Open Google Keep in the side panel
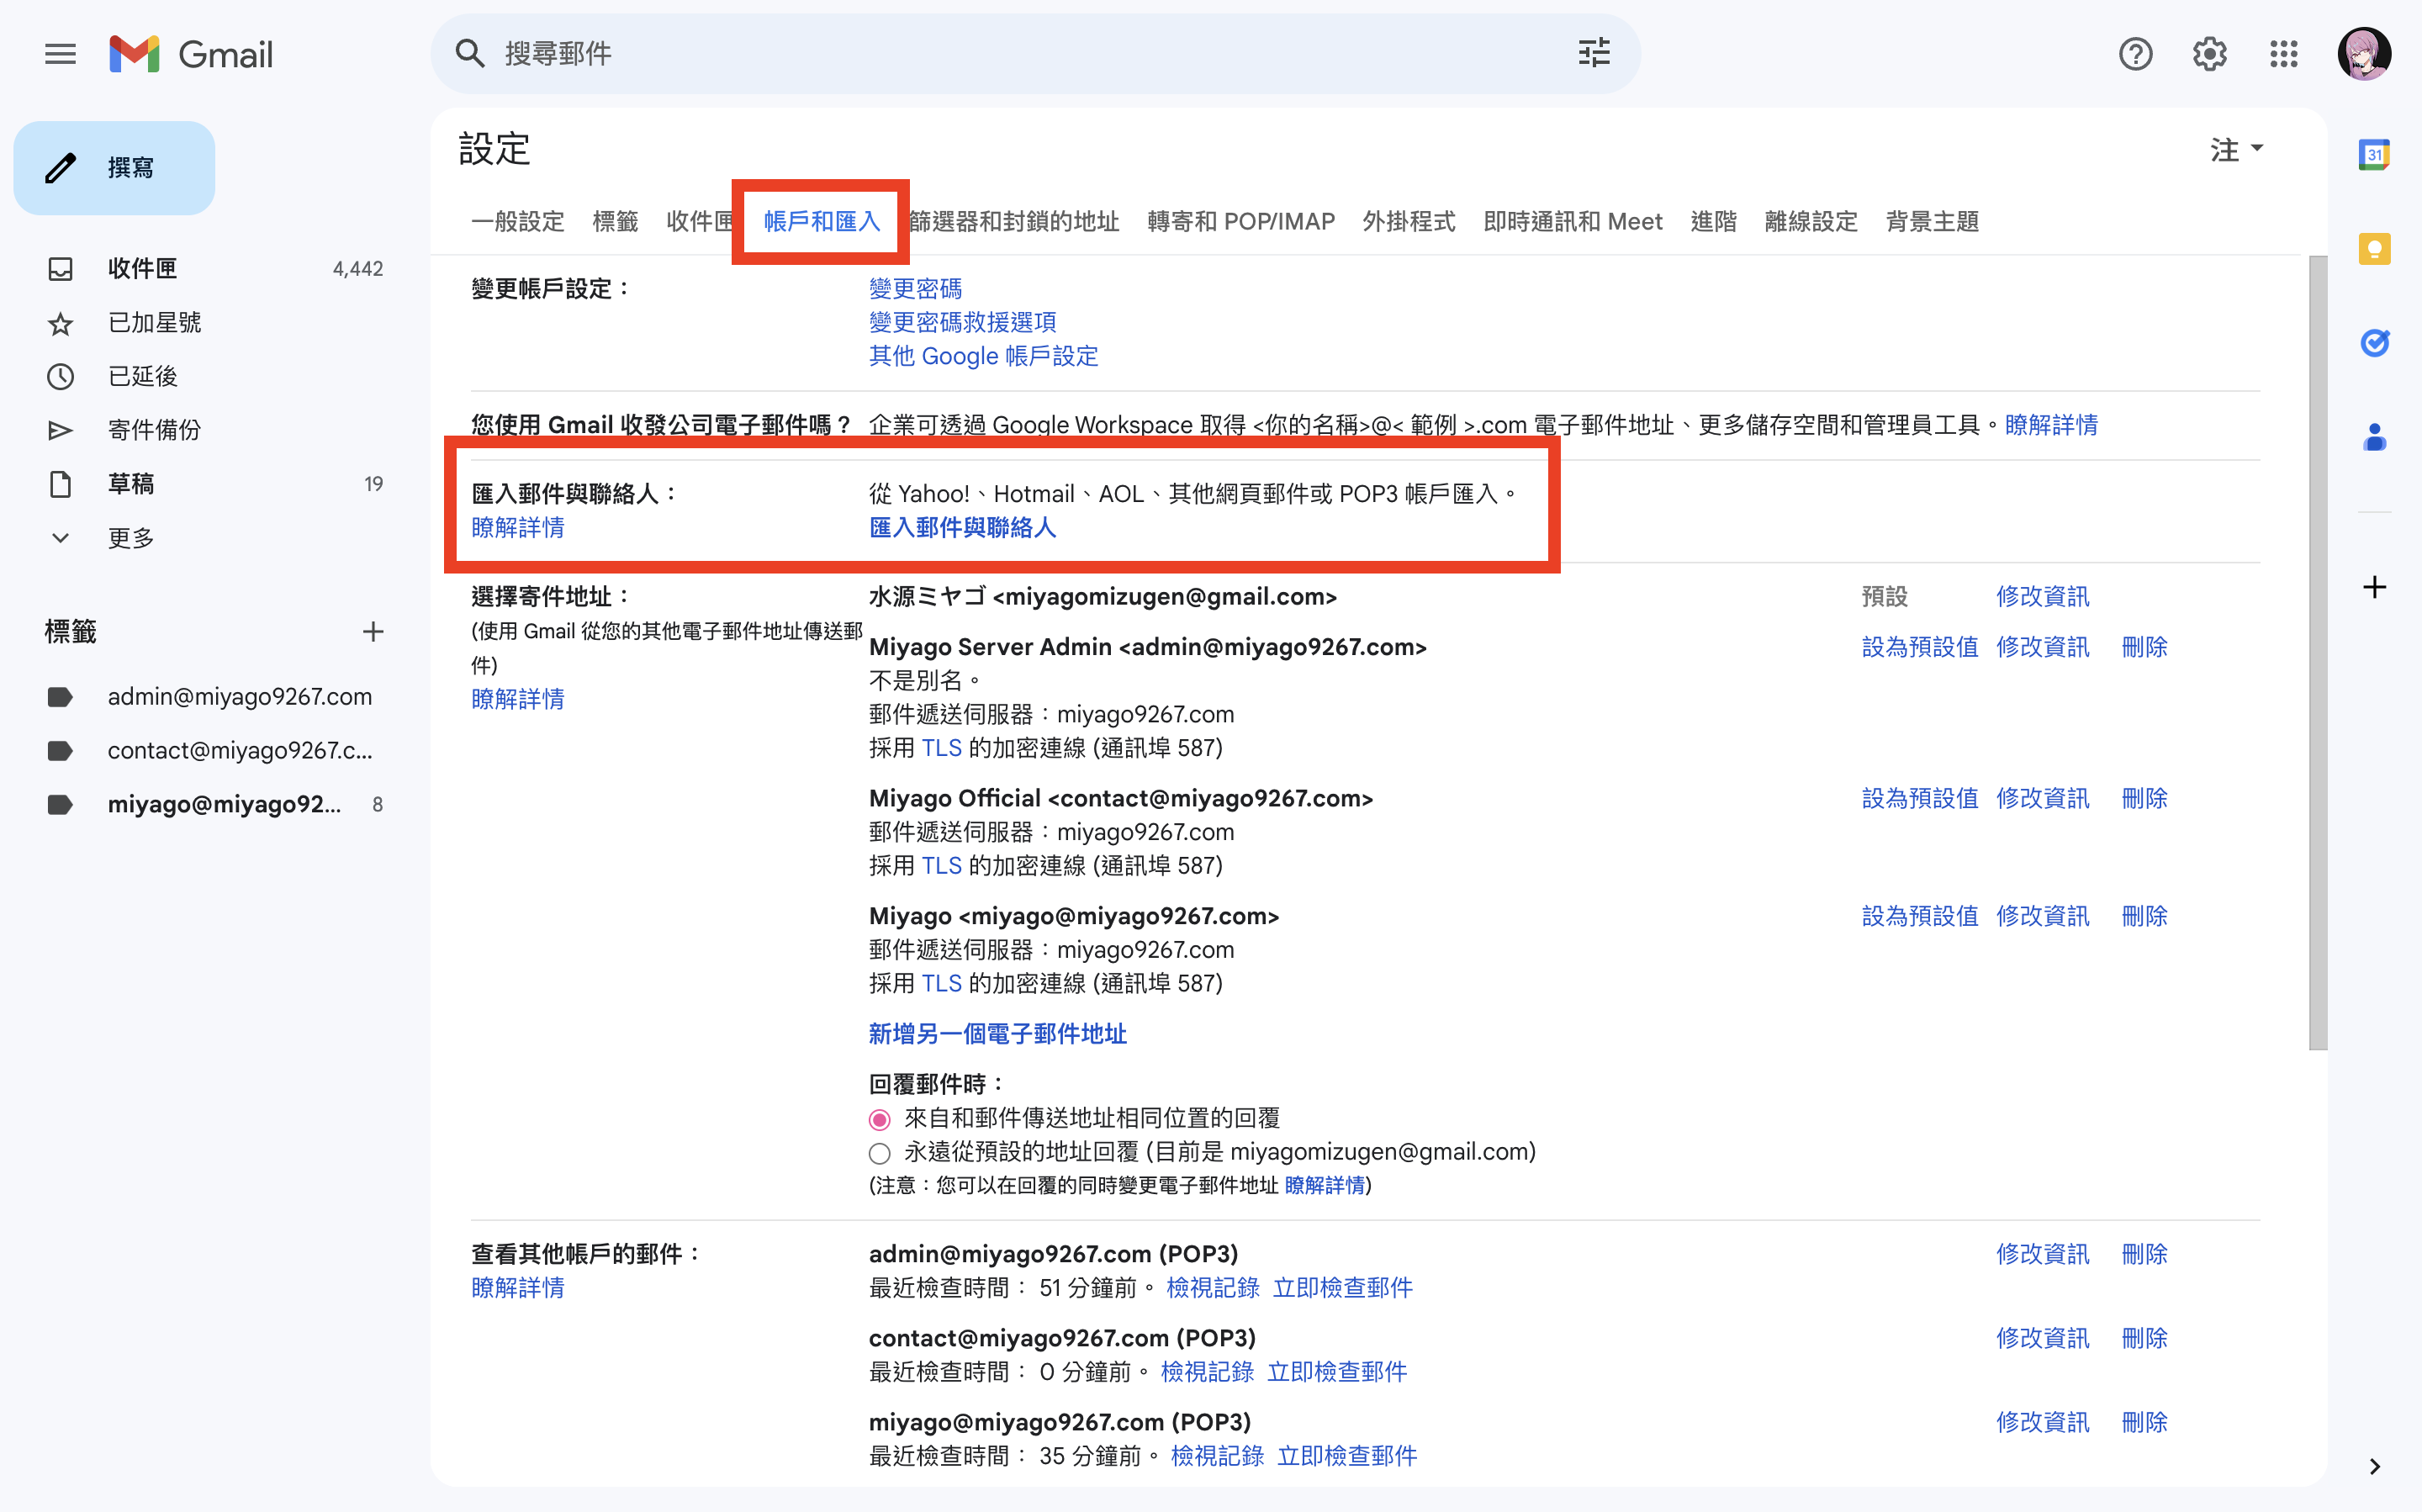 [2376, 248]
